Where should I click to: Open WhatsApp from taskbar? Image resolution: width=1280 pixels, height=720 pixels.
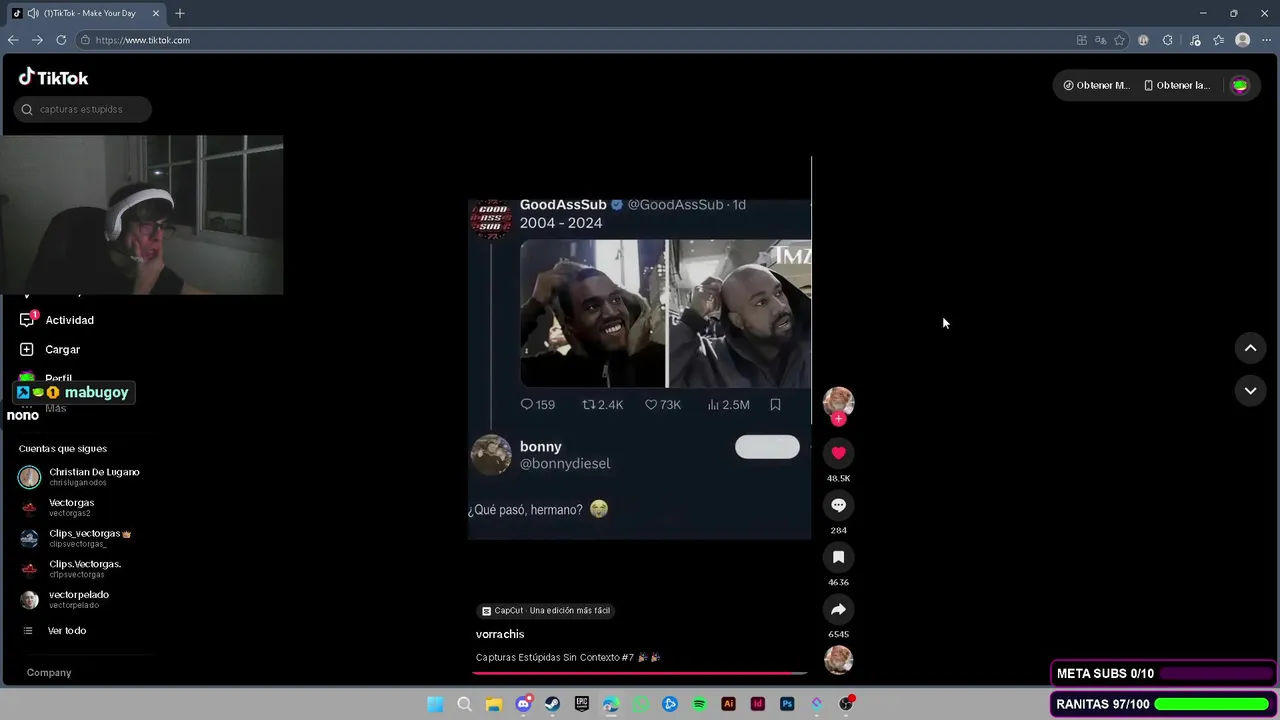[641, 704]
